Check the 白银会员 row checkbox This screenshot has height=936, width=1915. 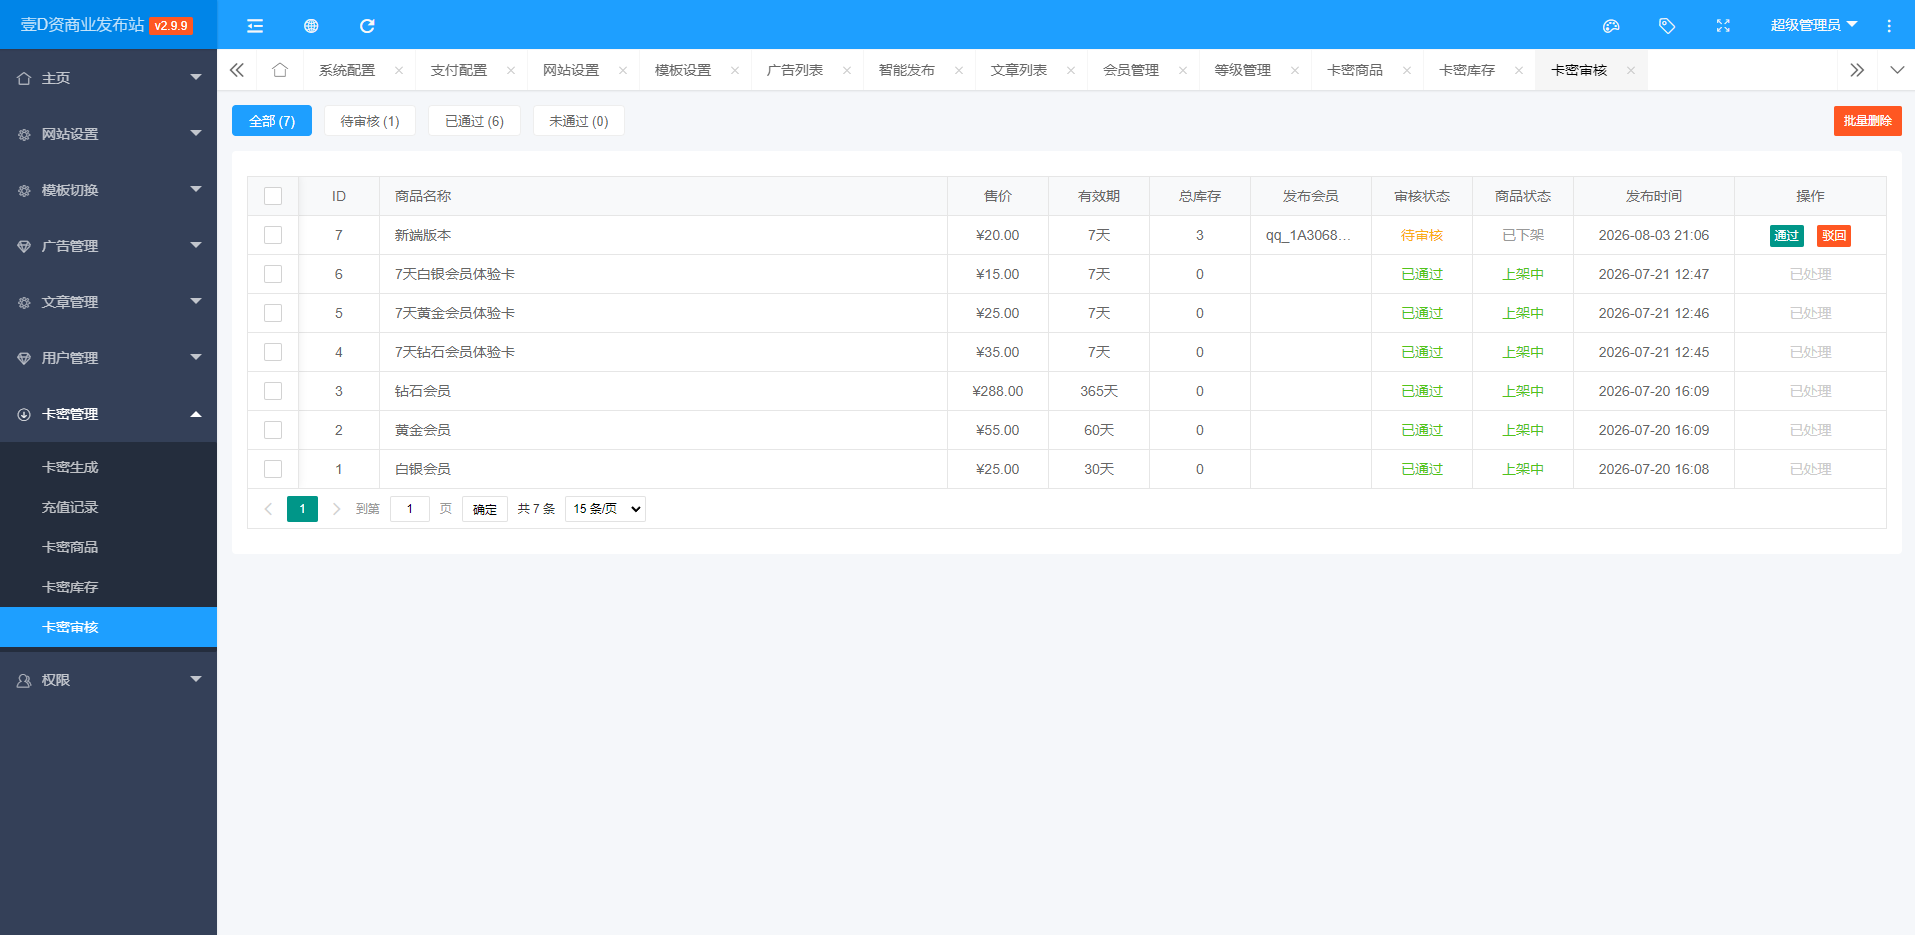point(273,469)
